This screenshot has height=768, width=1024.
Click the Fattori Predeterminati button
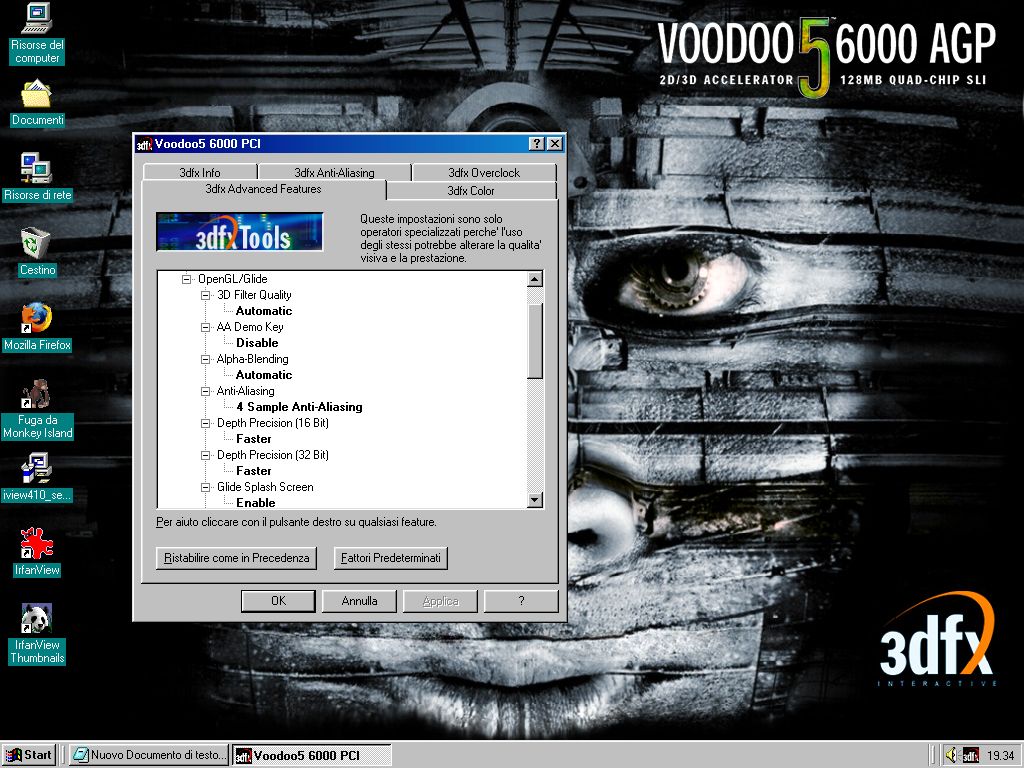click(391, 558)
